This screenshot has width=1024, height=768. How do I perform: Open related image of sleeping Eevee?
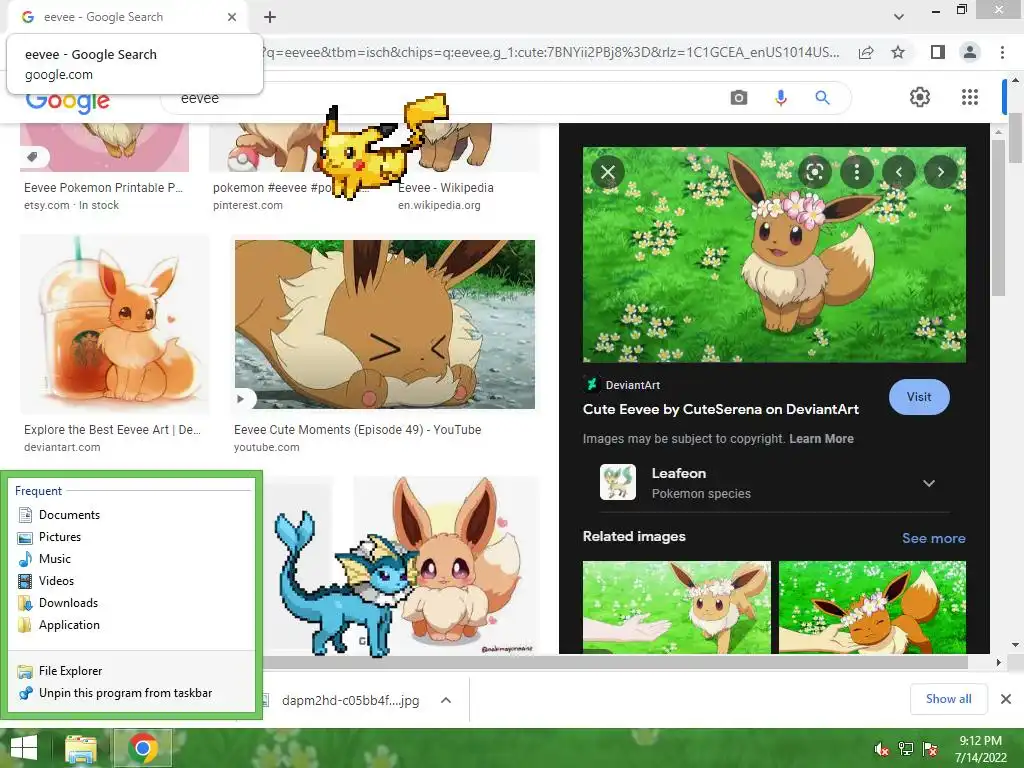point(872,607)
